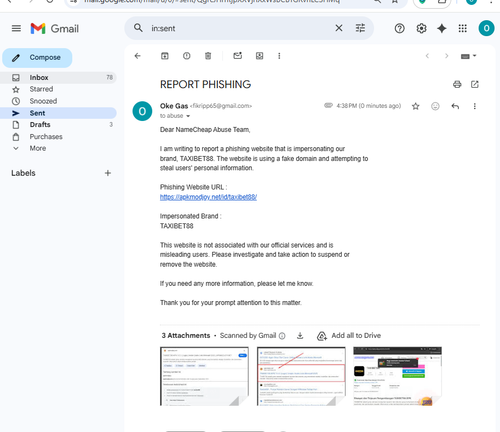Expand More sidebar items
The height and width of the screenshot is (432, 500).
[x=58, y=148]
